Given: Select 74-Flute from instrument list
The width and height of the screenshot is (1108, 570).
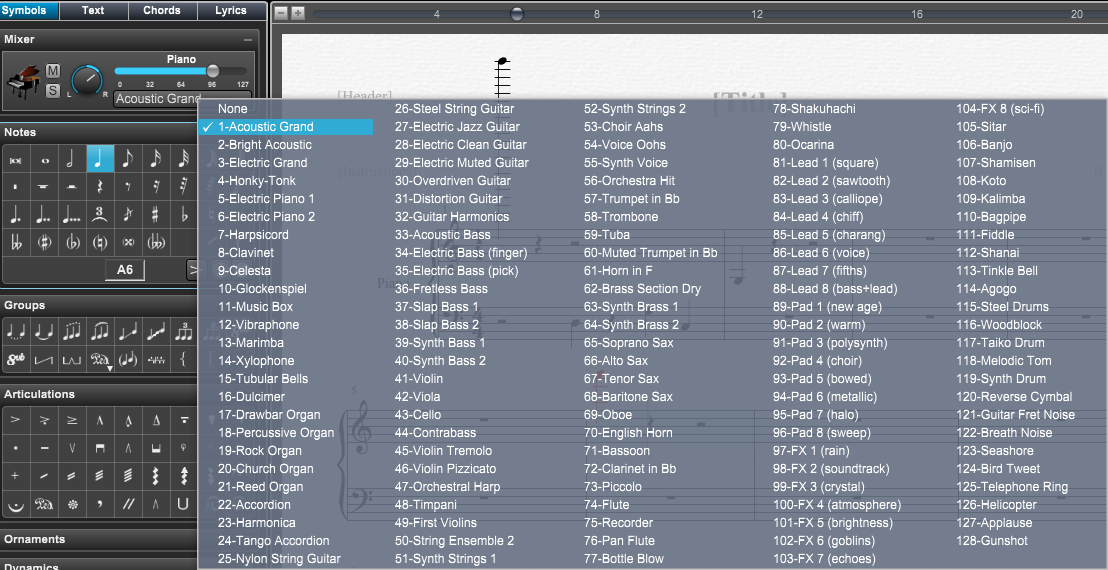Looking at the screenshot, I should [x=607, y=505].
